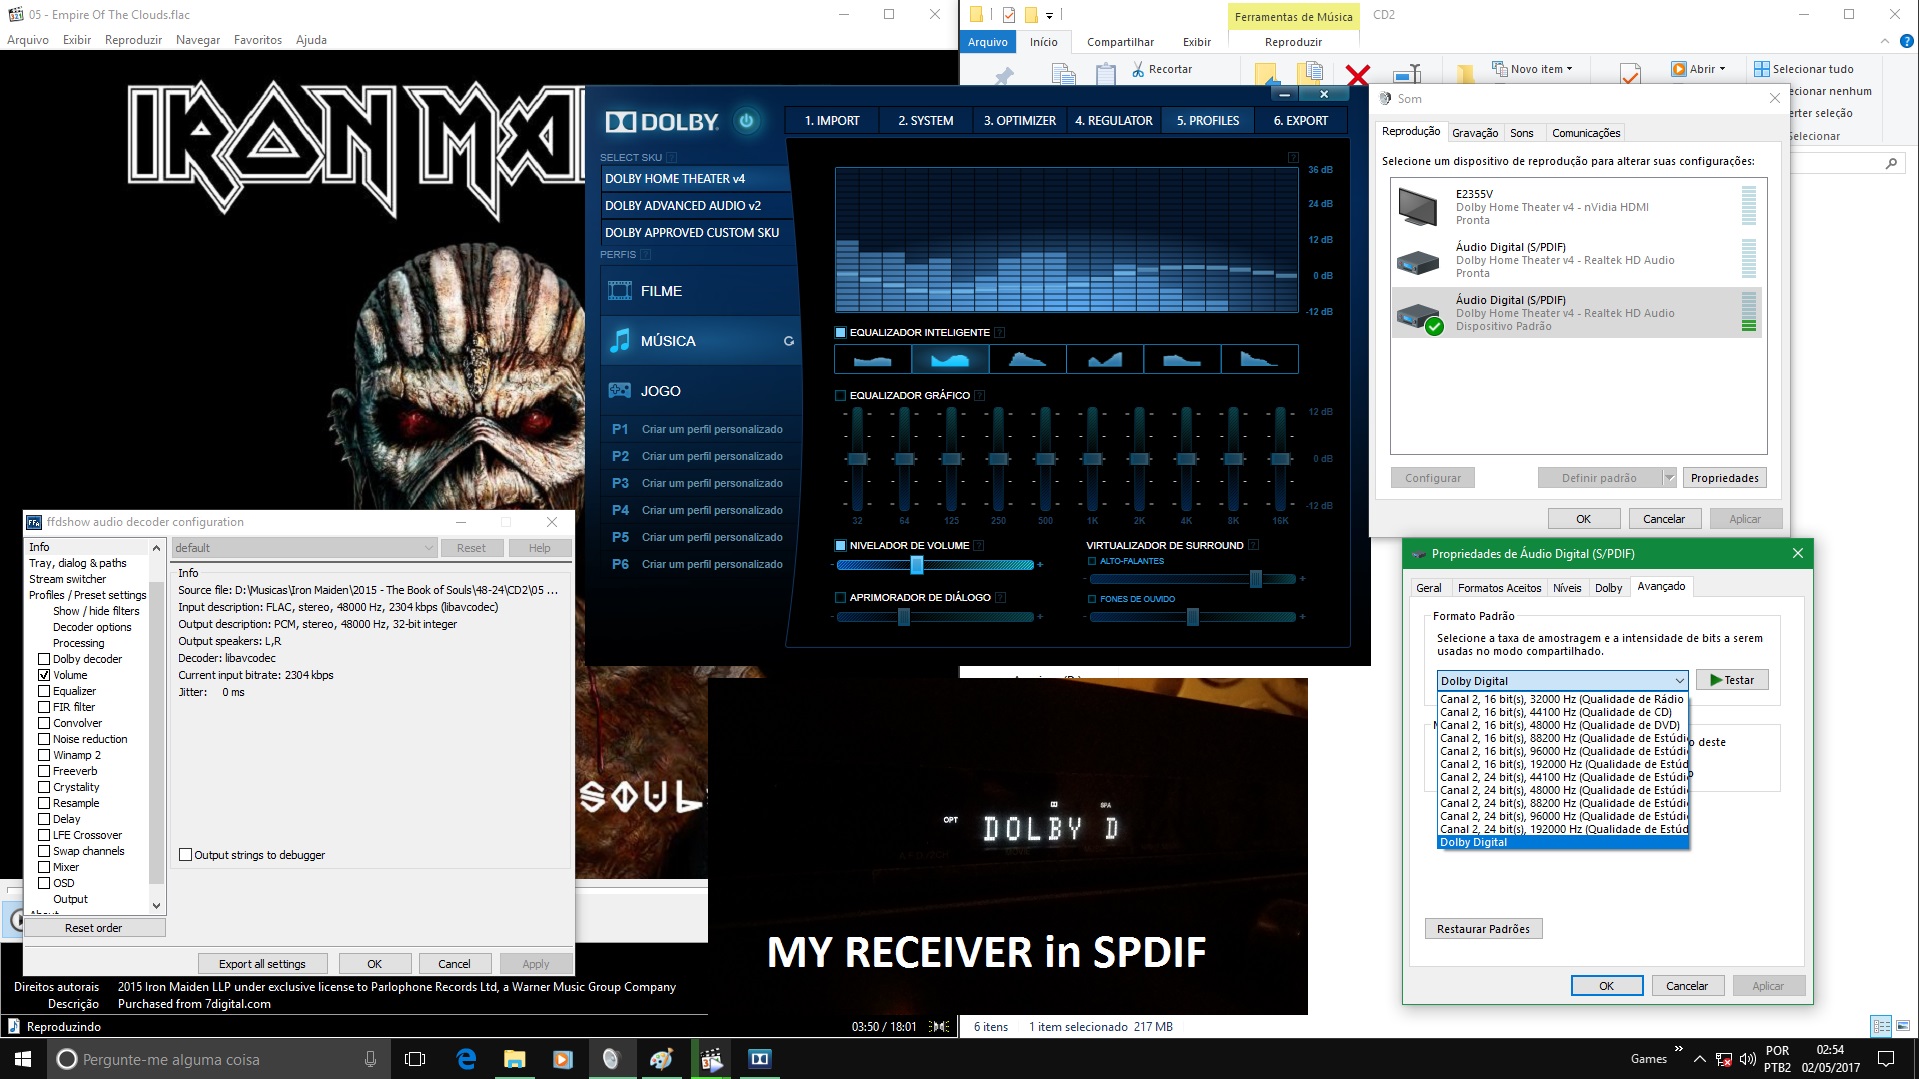Viewport: 1919px width, 1079px height.
Task: Choose a different smart equalizer preset curve
Action: (1026, 358)
